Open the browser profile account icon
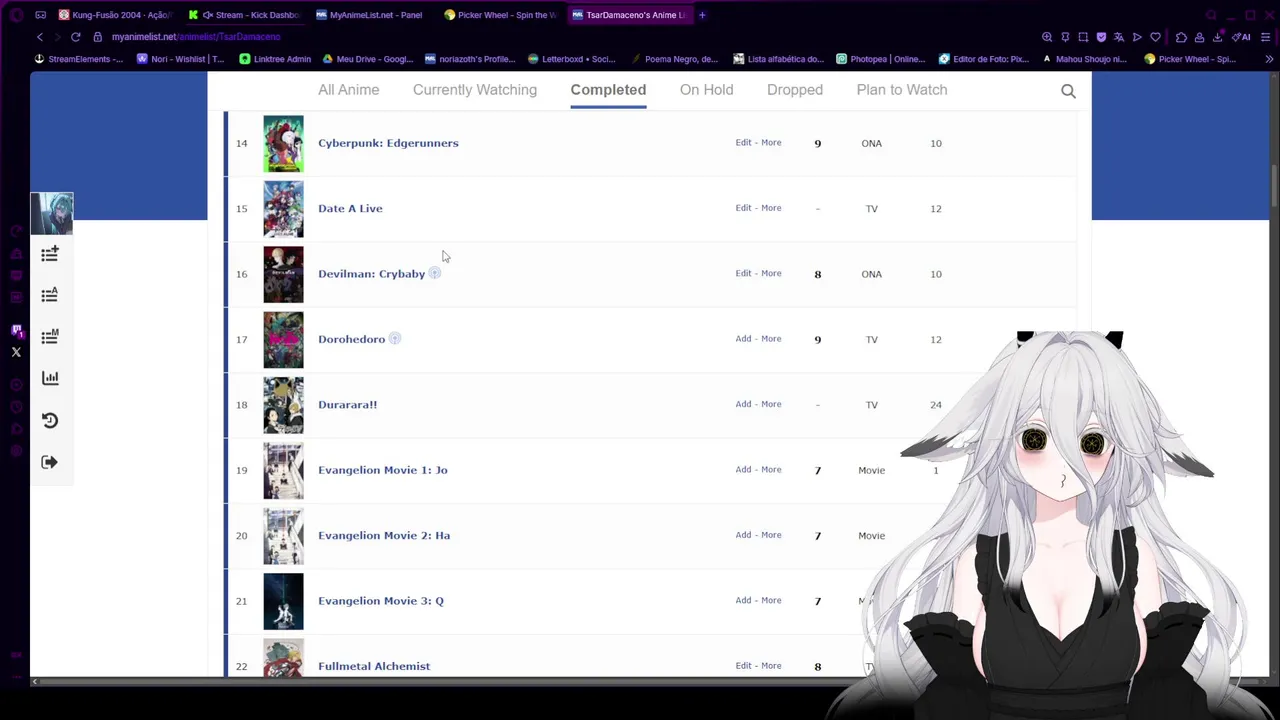The width and height of the screenshot is (1280, 720). (1199, 37)
